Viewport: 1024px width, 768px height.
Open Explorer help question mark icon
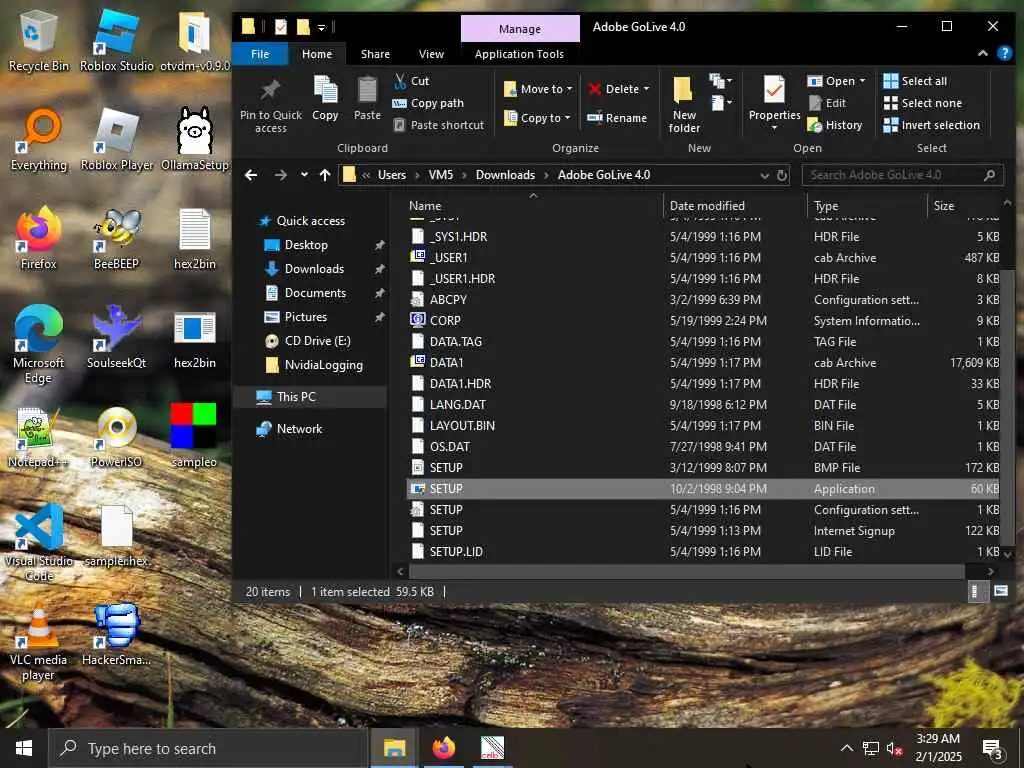tap(1004, 54)
